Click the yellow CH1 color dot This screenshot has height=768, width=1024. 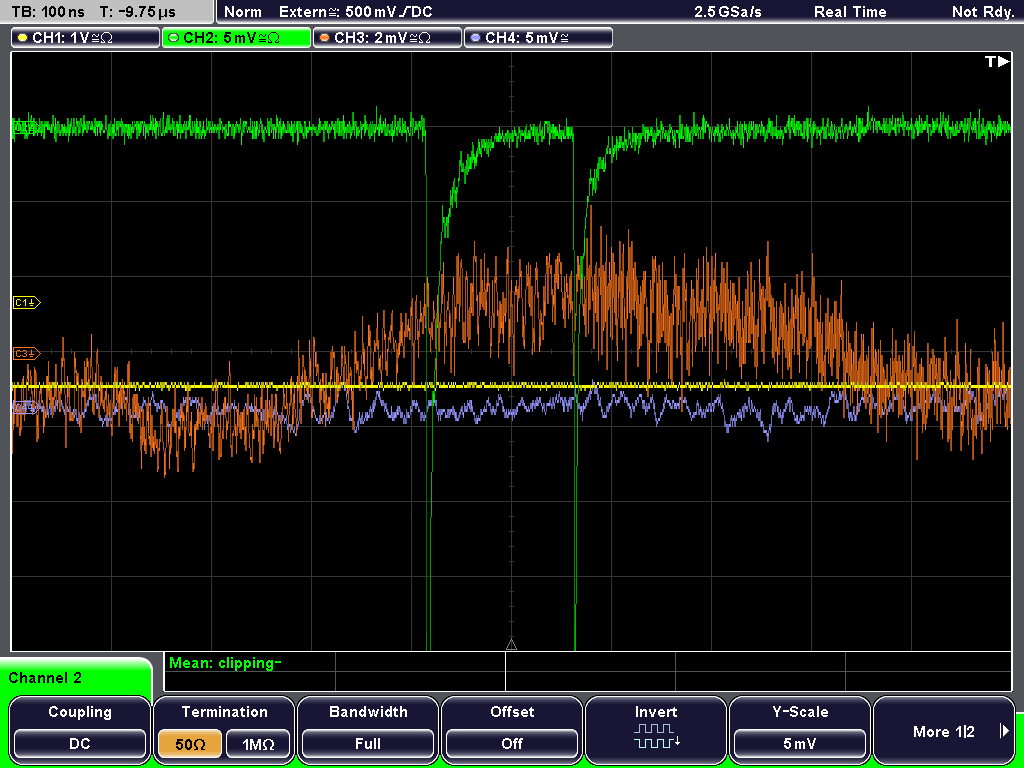[x=23, y=38]
